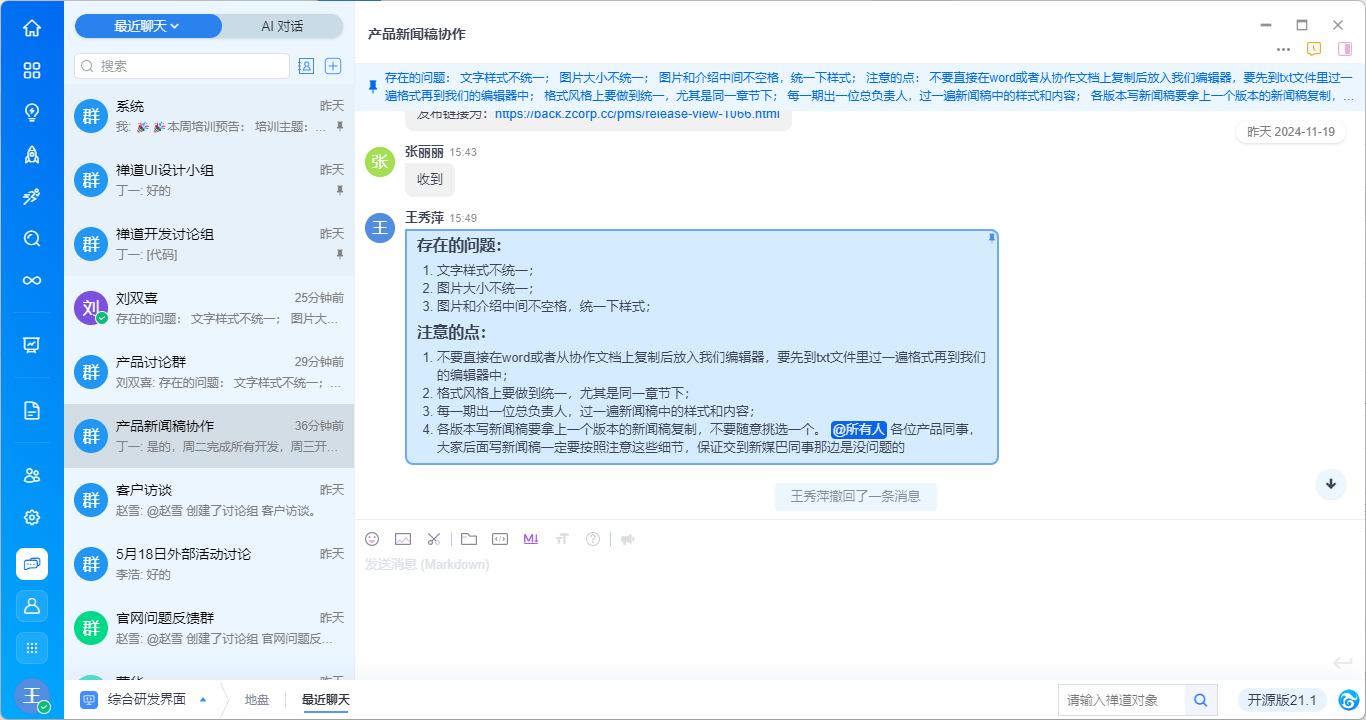Open the lightbulb icon in the sidebar
This screenshot has height=720, width=1366.
point(32,112)
